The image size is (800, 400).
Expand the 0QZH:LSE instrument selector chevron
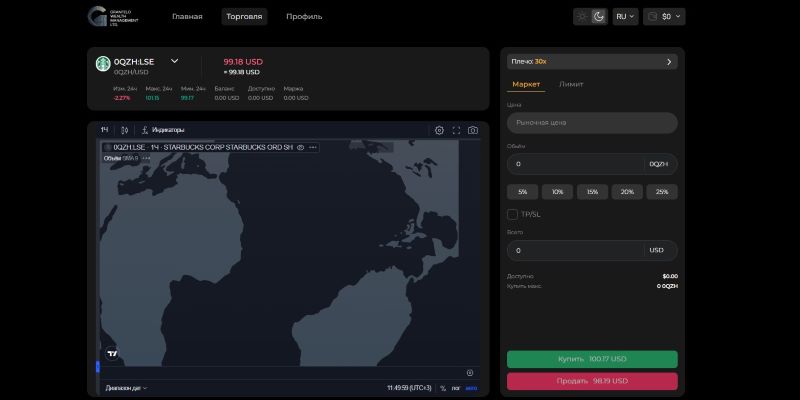point(174,61)
